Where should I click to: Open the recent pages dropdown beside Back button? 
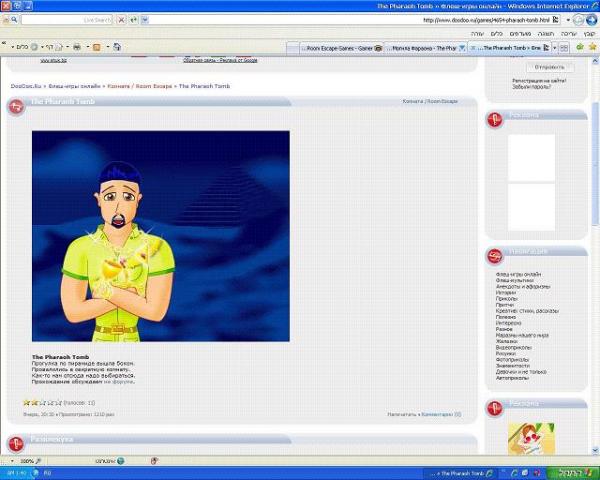point(568,20)
